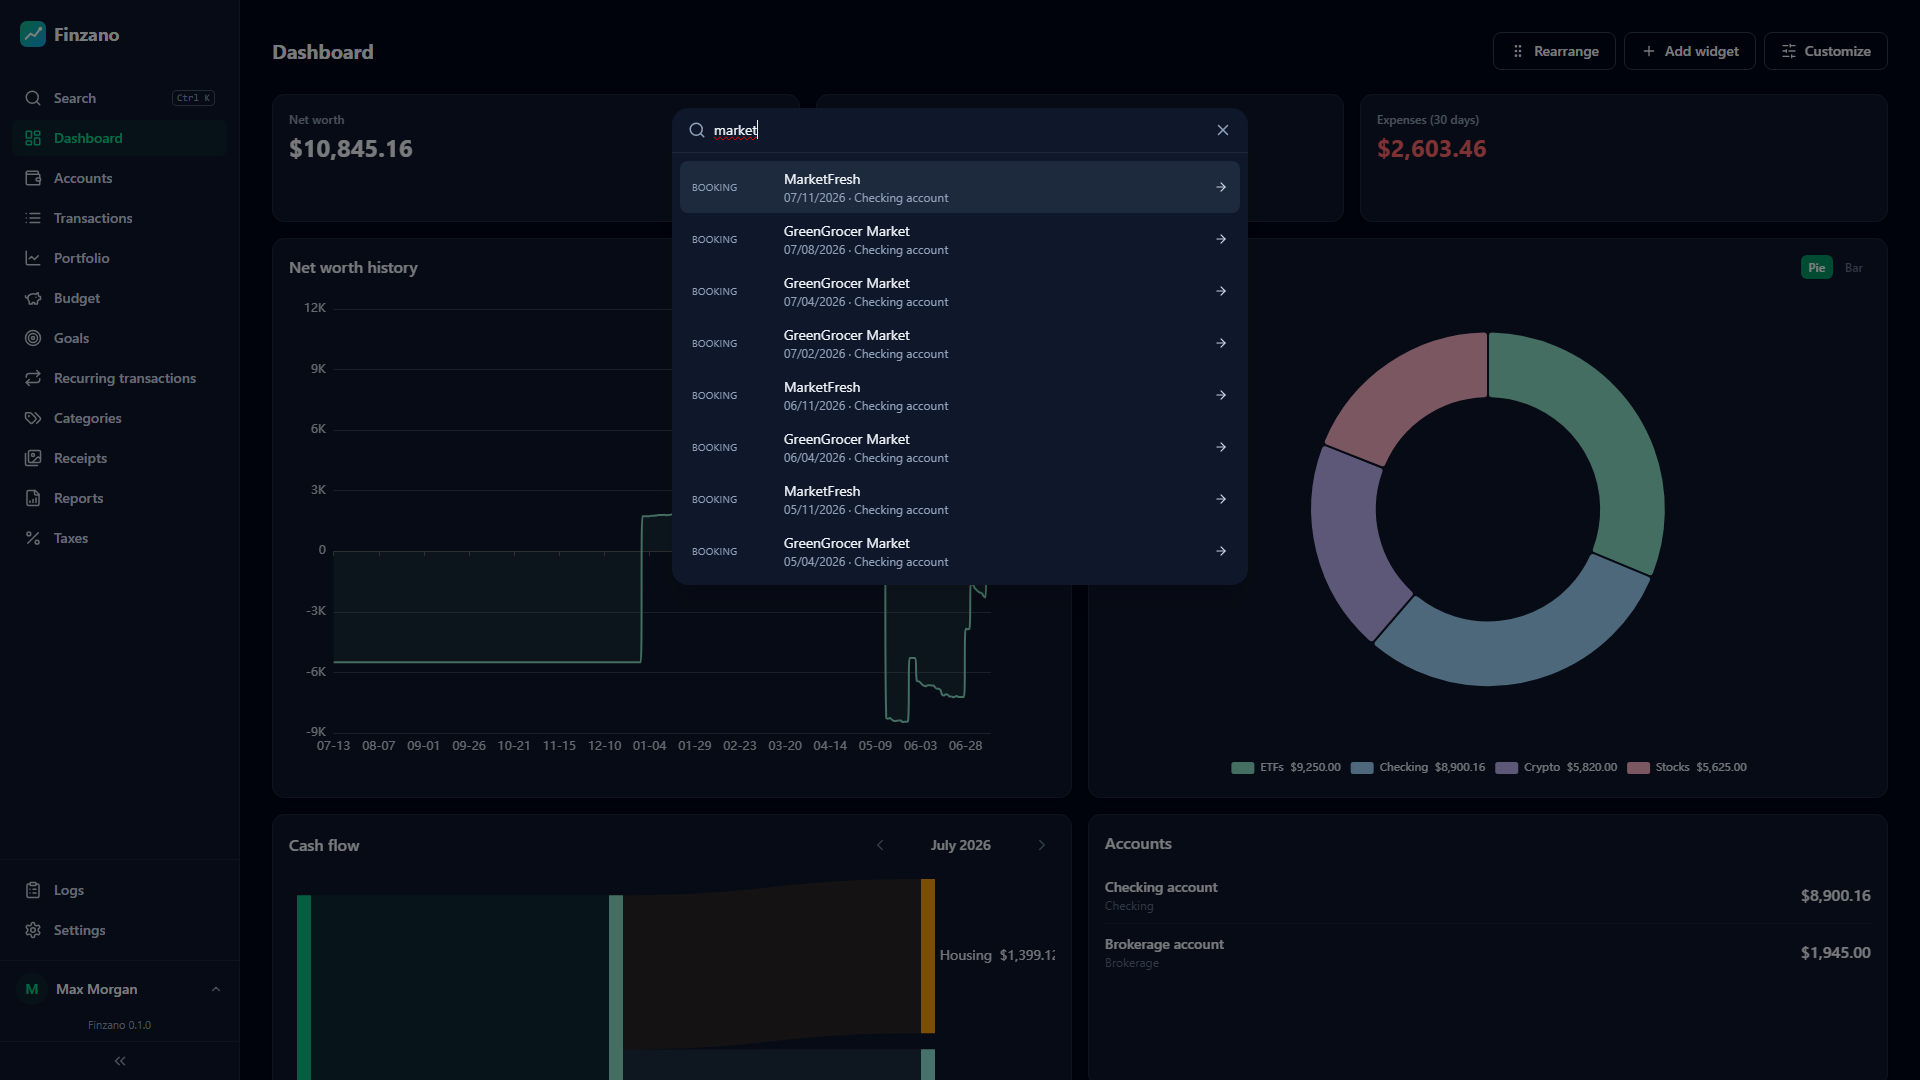The width and height of the screenshot is (1920, 1080).
Task: Click the Add widget button
Action: 1690,51
